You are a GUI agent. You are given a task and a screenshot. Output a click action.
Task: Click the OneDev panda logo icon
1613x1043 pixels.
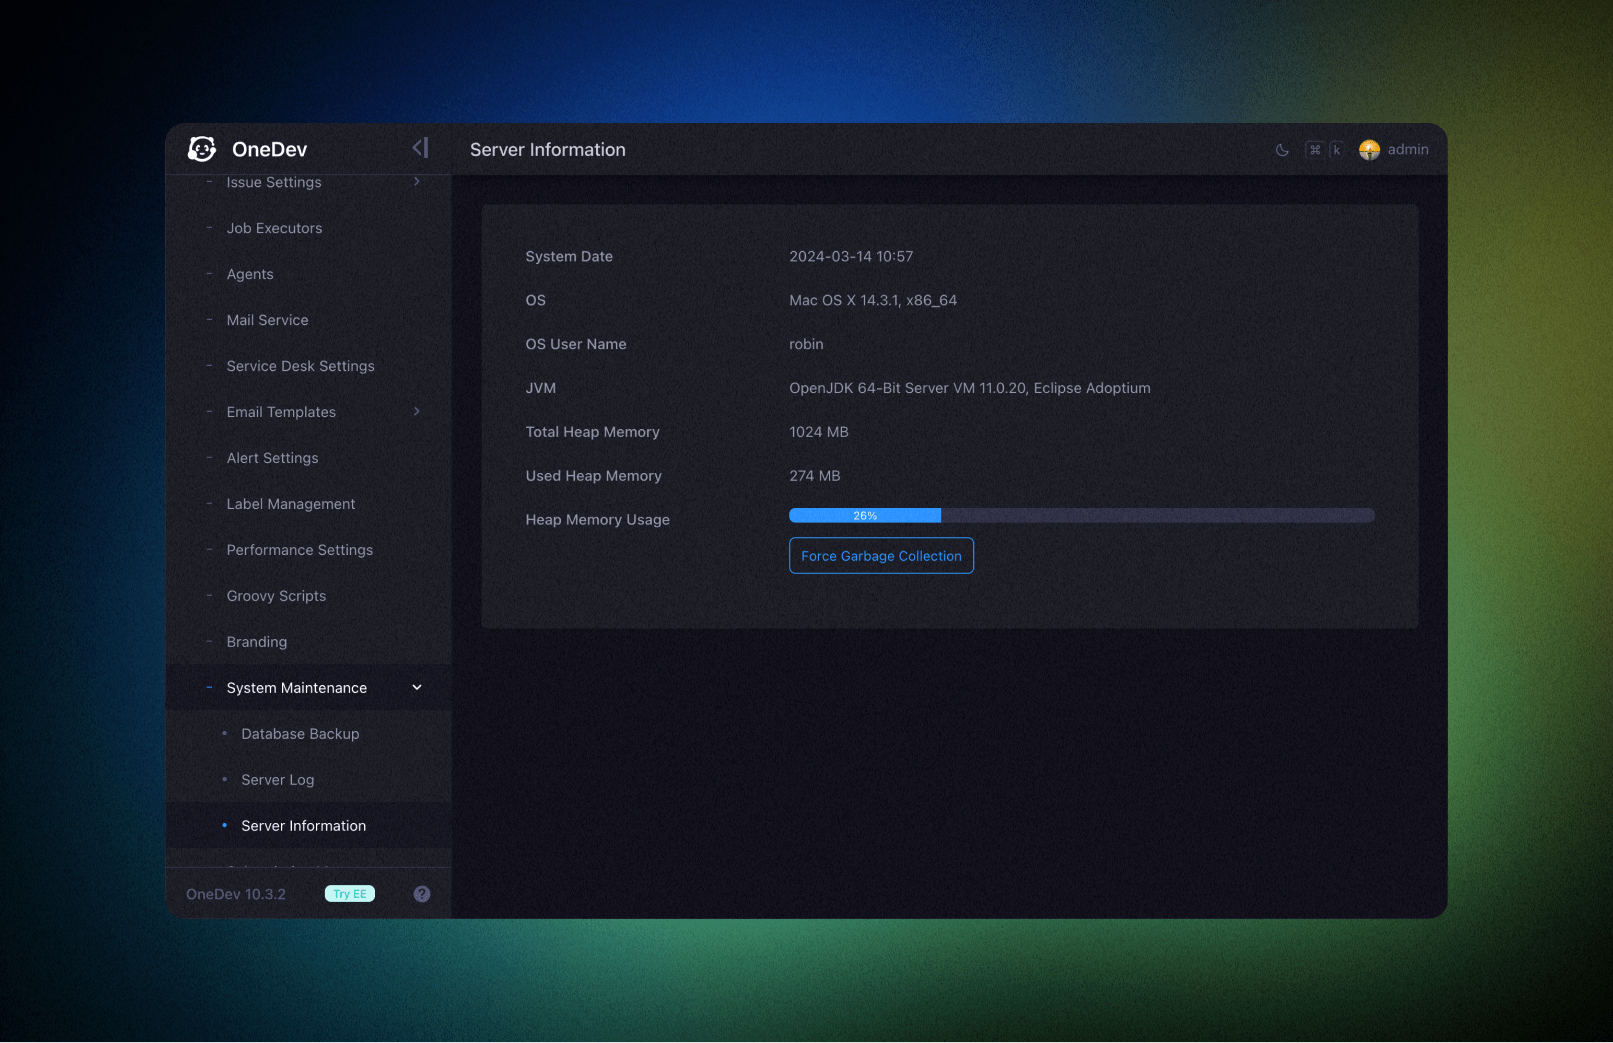[x=202, y=149]
